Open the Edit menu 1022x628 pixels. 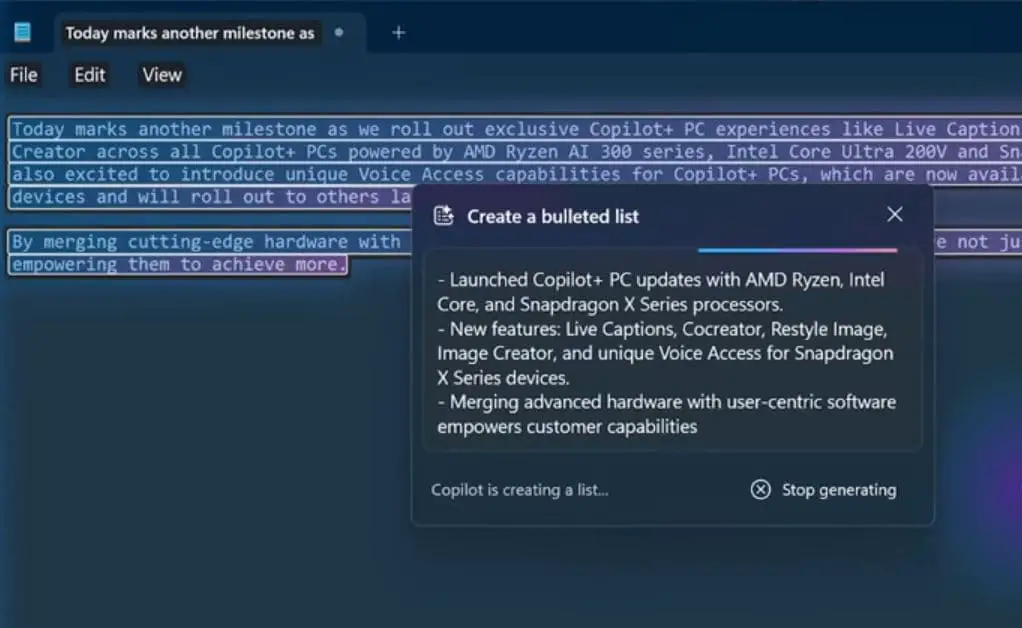click(90, 75)
